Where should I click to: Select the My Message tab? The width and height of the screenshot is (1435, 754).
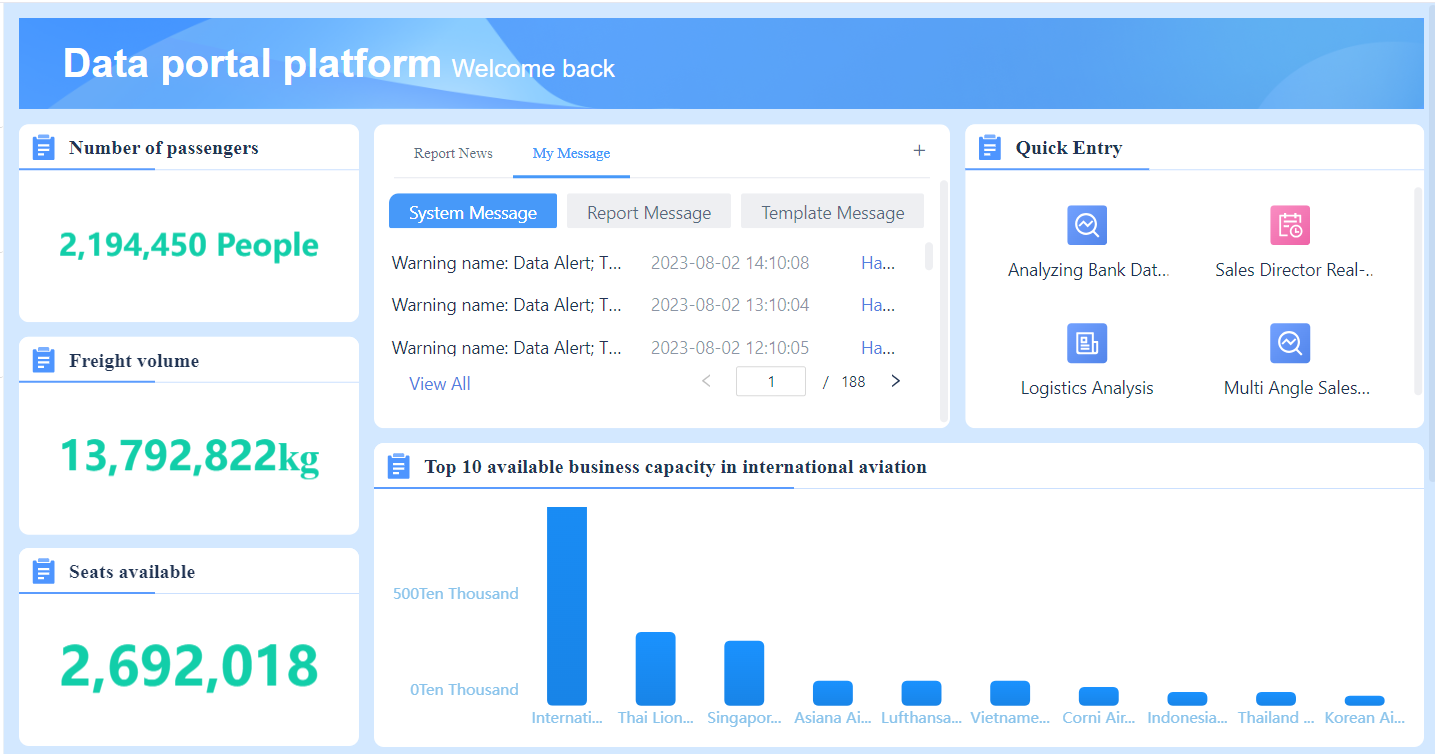(571, 153)
